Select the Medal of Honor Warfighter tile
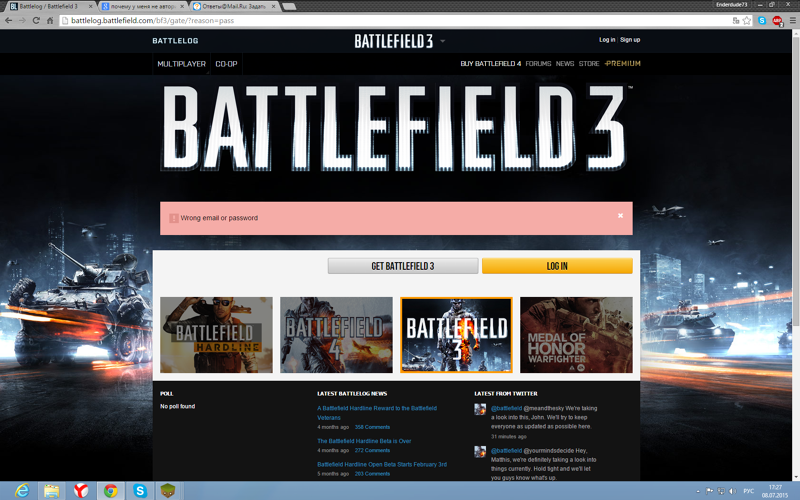Viewport: 800px width, 500px height. [576, 335]
